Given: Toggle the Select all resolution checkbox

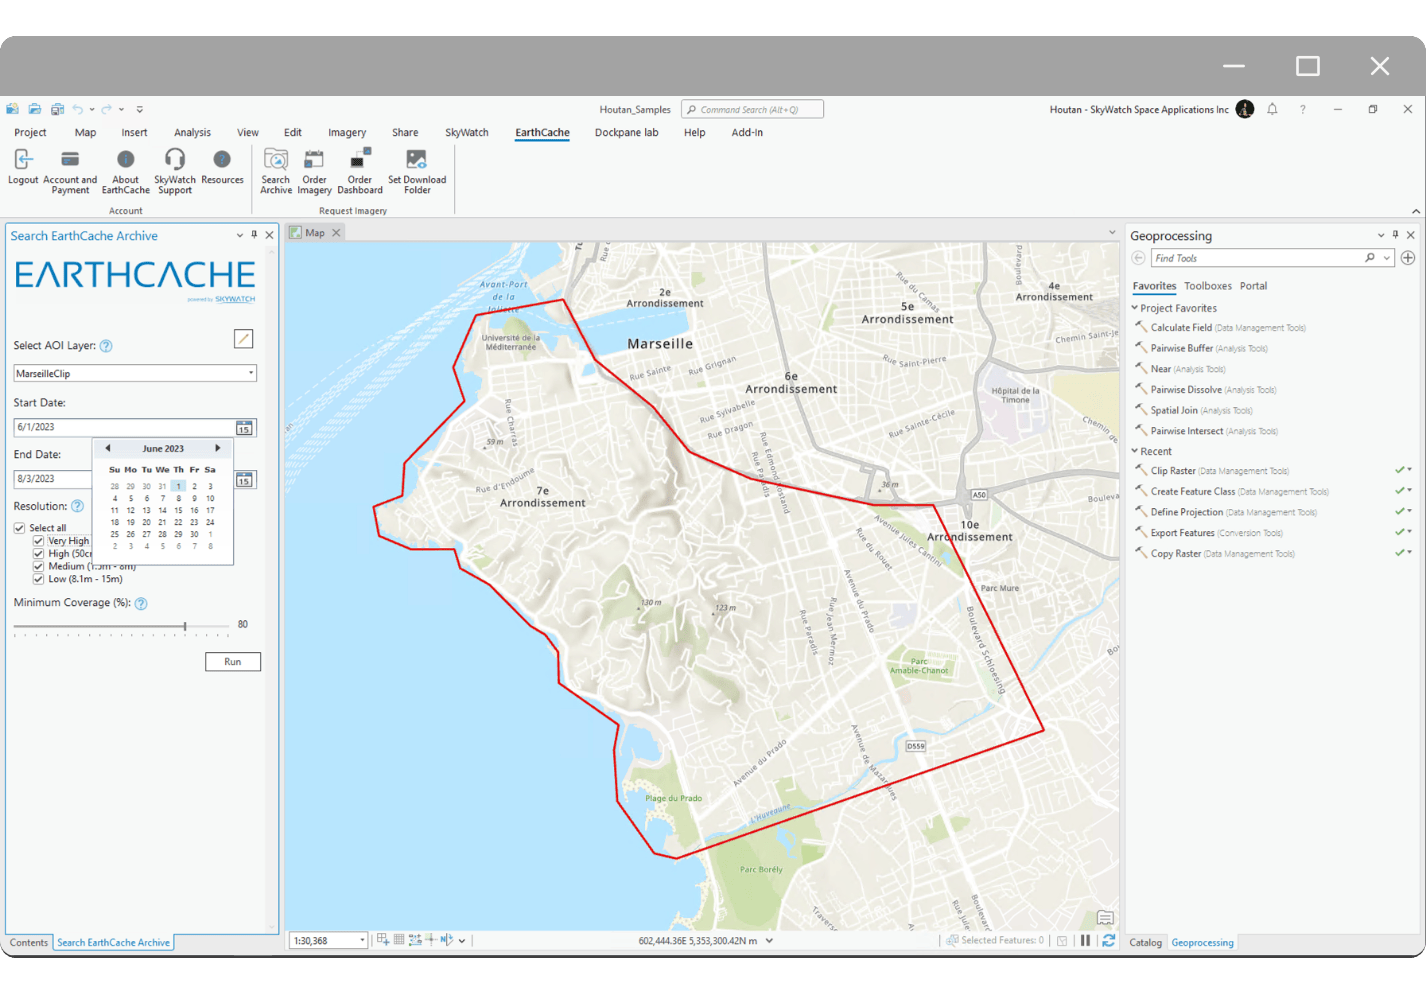Looking at the screenshot, I should coord(19,528).
